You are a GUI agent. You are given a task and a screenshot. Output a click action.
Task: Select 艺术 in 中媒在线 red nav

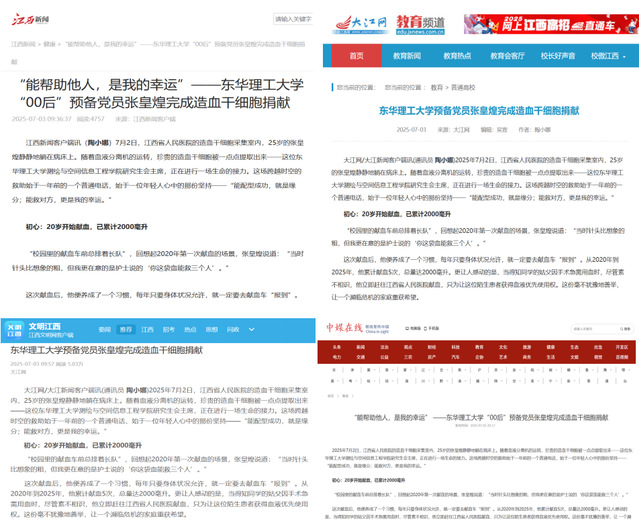[x=503, y=357]
